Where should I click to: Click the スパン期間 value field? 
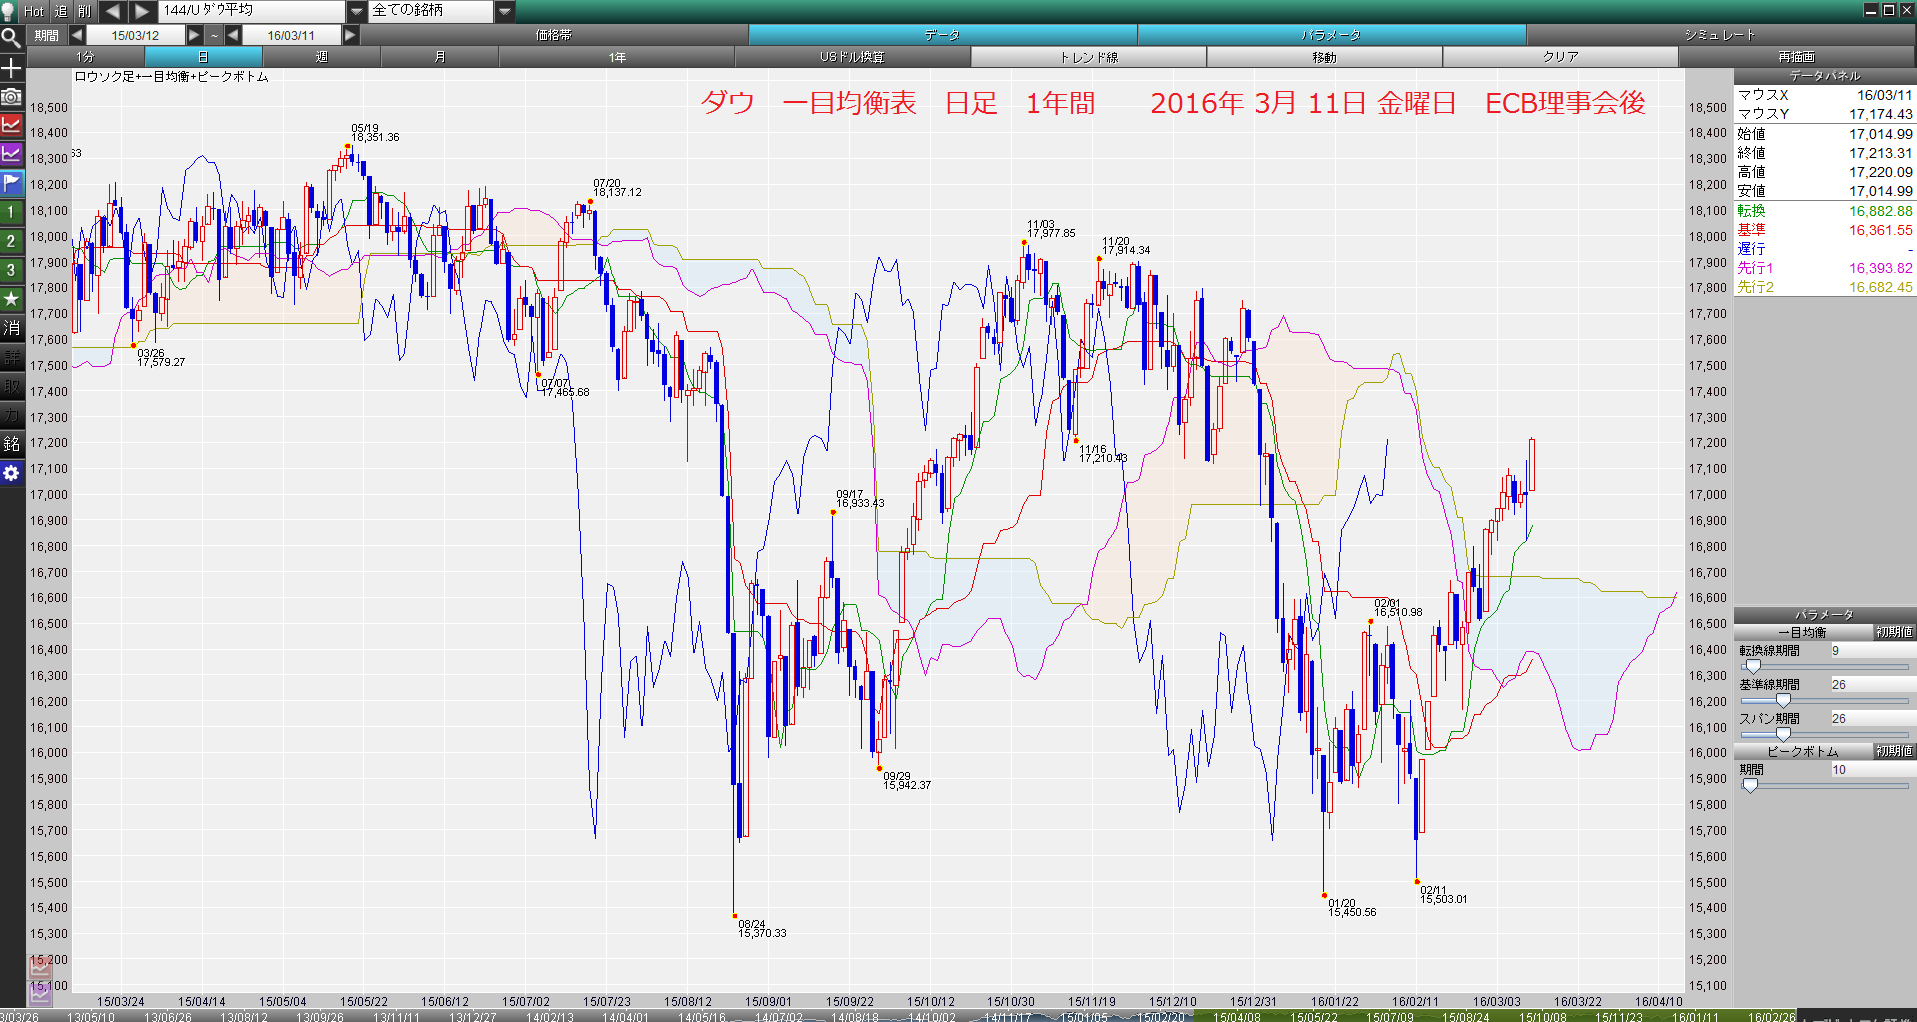(1872, 719)
